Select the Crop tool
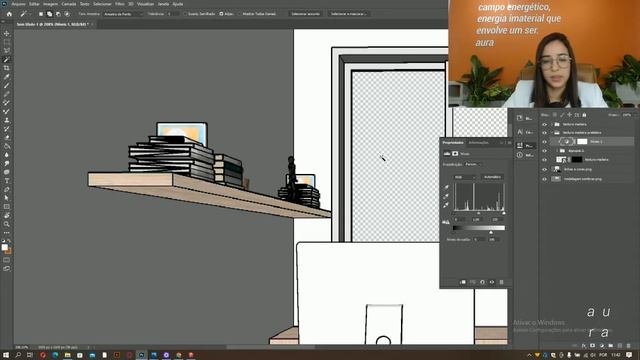Viewport: 640px width, 360px height. (x=7, y=68)
